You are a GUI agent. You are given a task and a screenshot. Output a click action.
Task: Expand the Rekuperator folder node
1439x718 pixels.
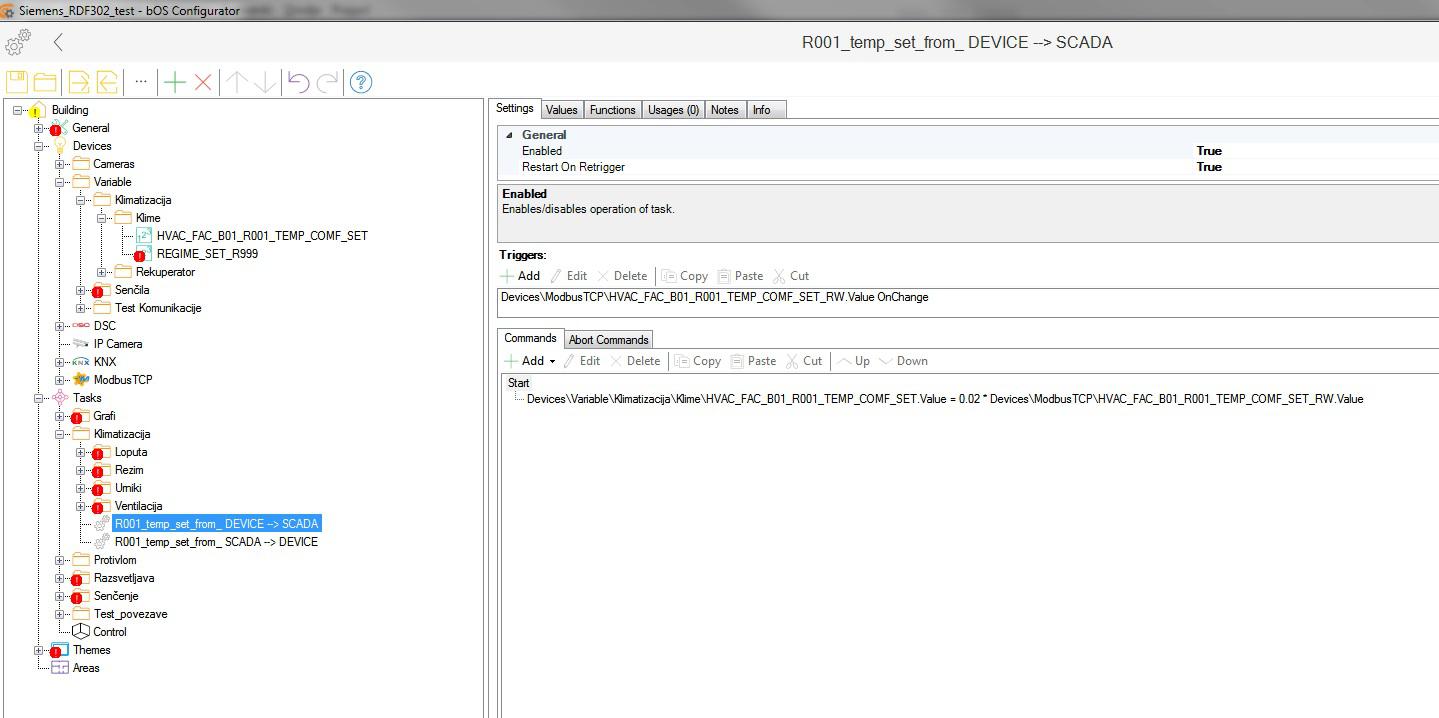coord(102,272)
